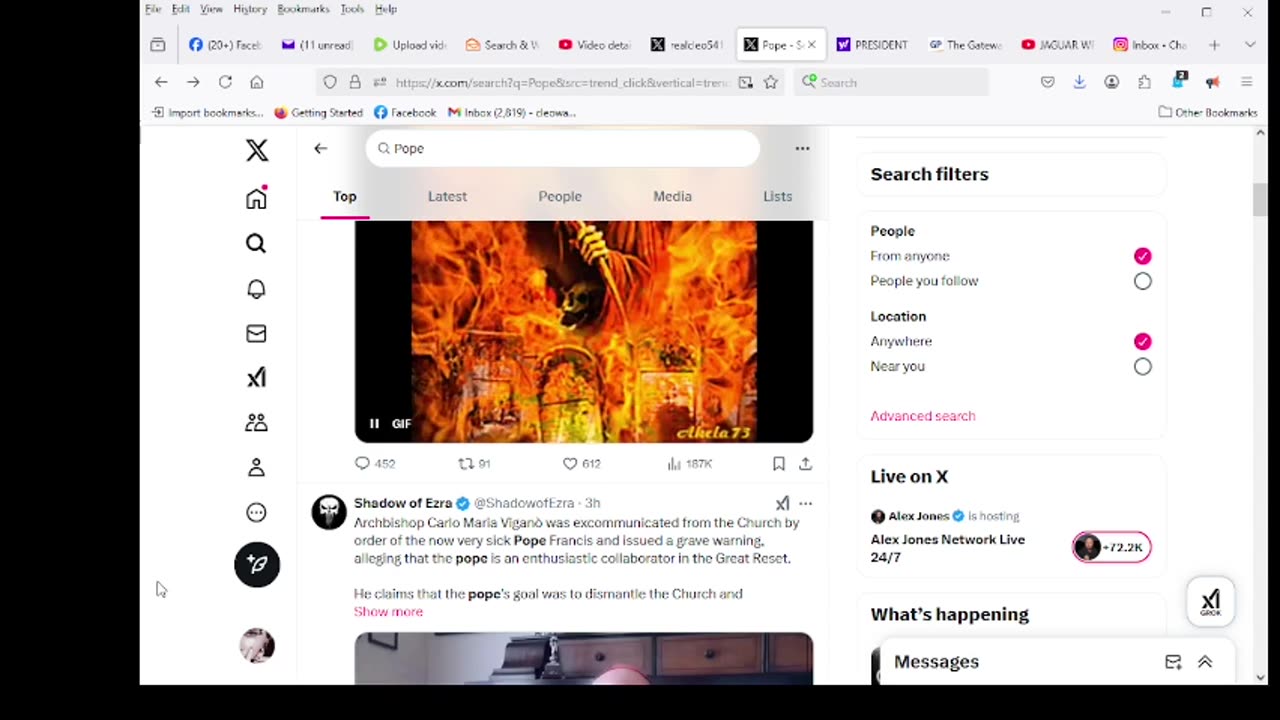Open more menu on Shadow of Ezra post

point(805,503)
